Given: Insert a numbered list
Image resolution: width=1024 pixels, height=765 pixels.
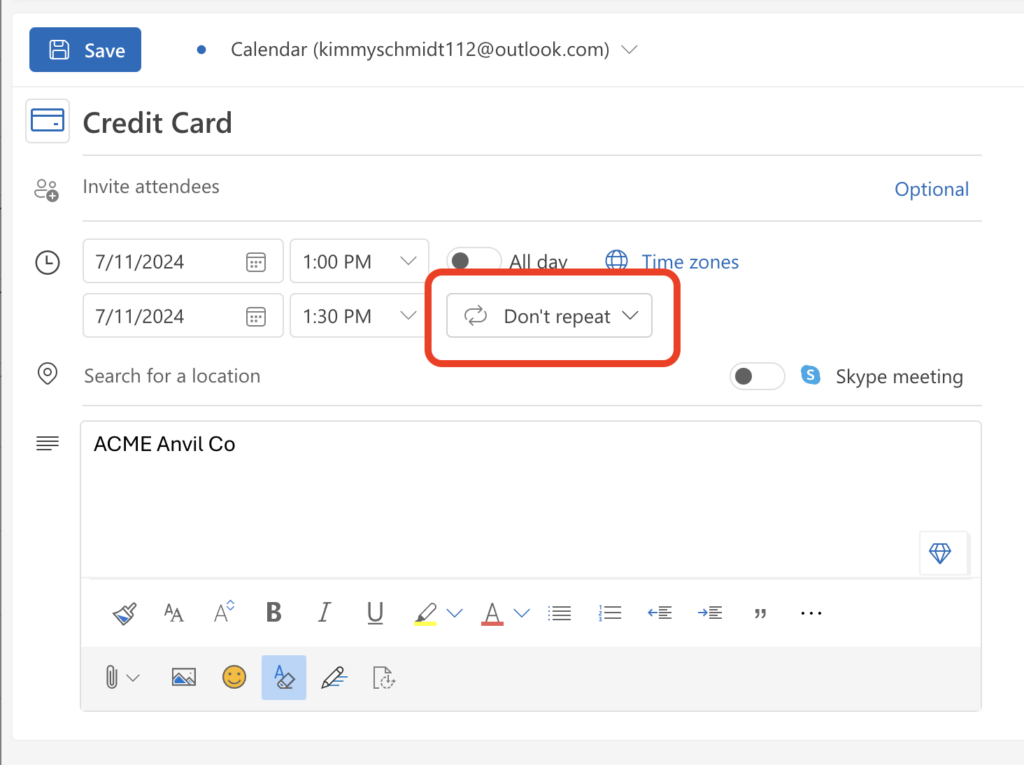Looking at the screenshot, I should (610, 613).
